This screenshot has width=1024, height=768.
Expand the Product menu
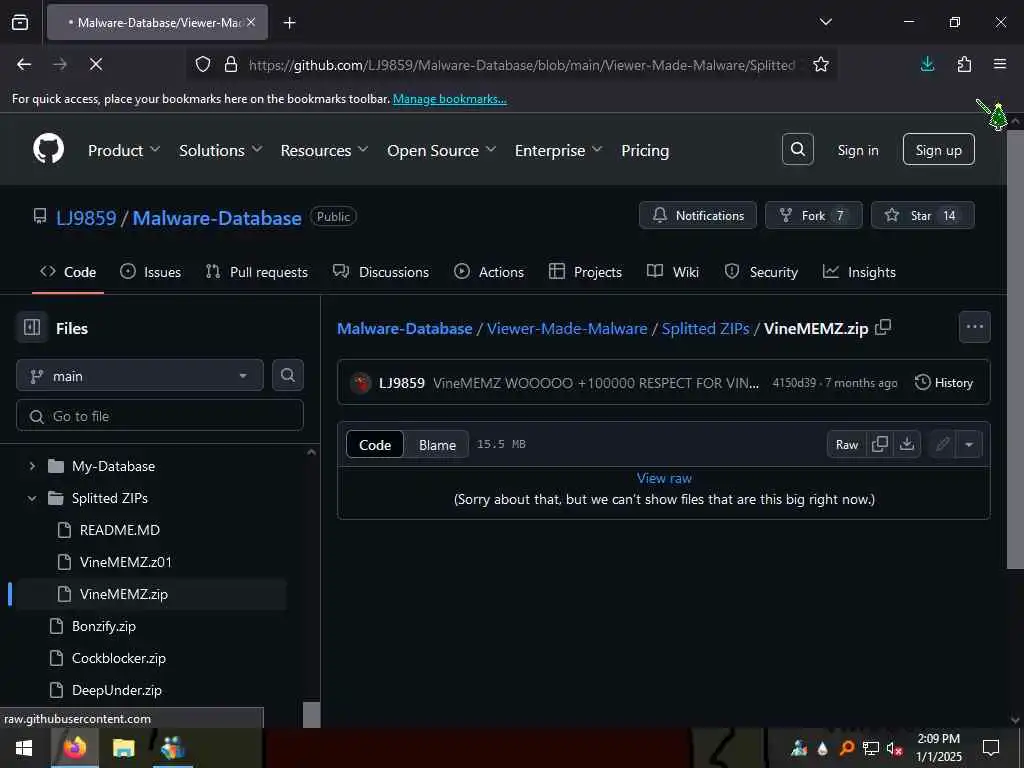pyautogui.click(x=123, y=150)
